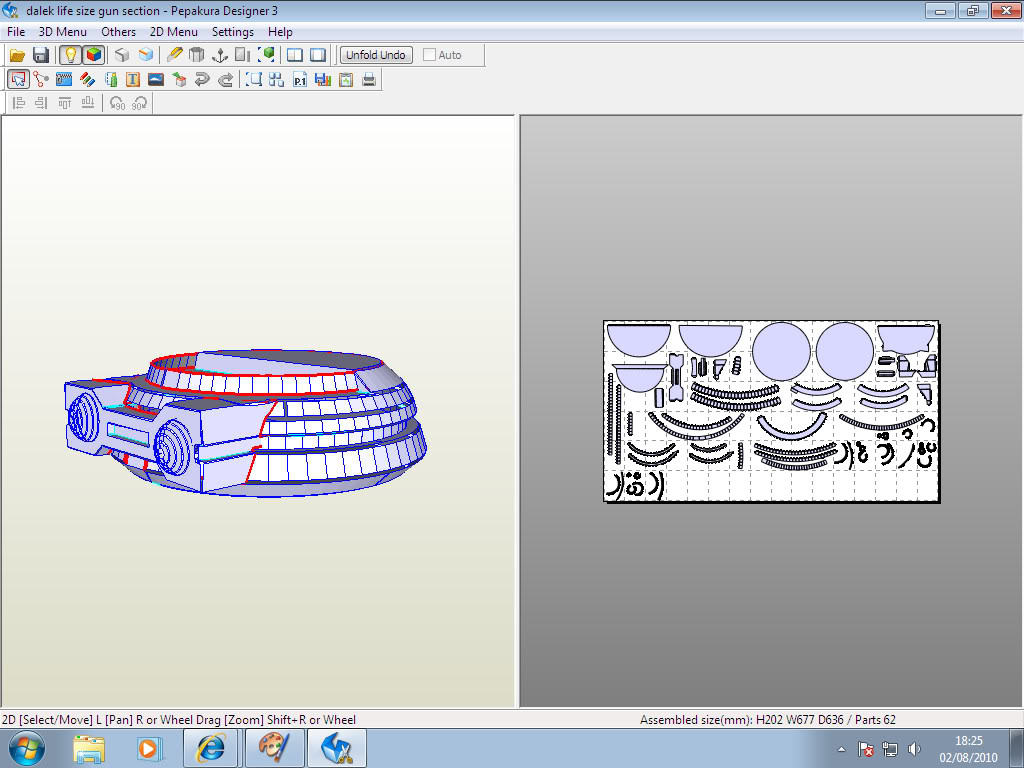The image size is (1024, 768).
Task: Click the Open file folder icon
Action: (x=17, y=55)
